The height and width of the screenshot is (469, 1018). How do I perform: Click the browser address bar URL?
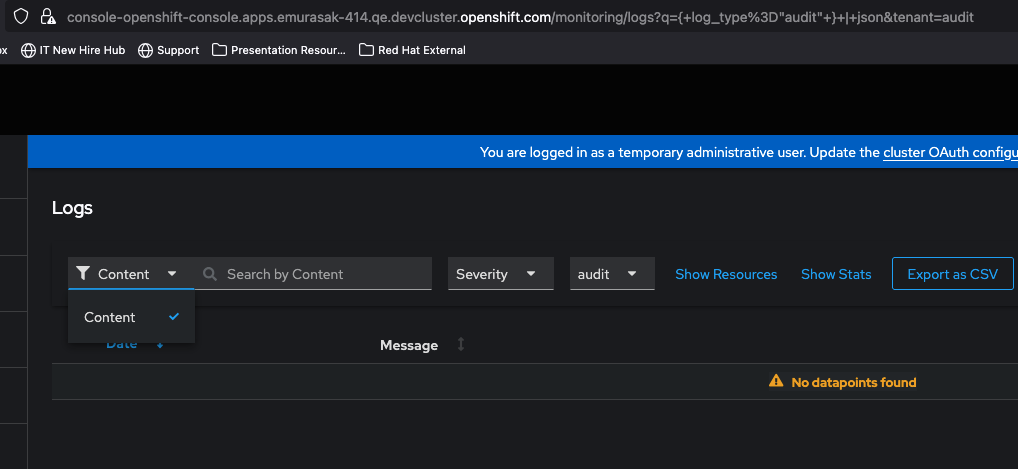(x=520, y=17)
